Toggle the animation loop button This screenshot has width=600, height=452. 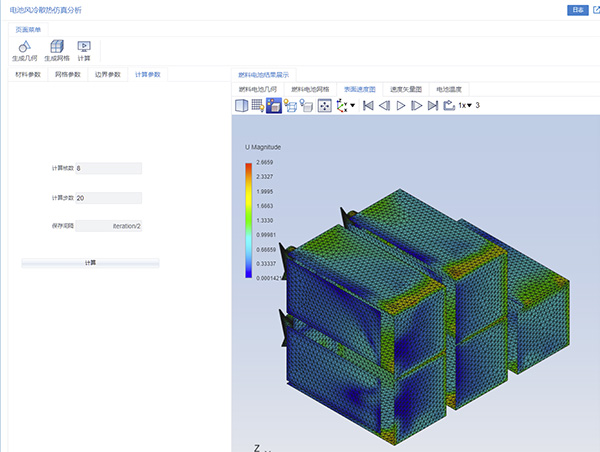(x=448, y=105)
